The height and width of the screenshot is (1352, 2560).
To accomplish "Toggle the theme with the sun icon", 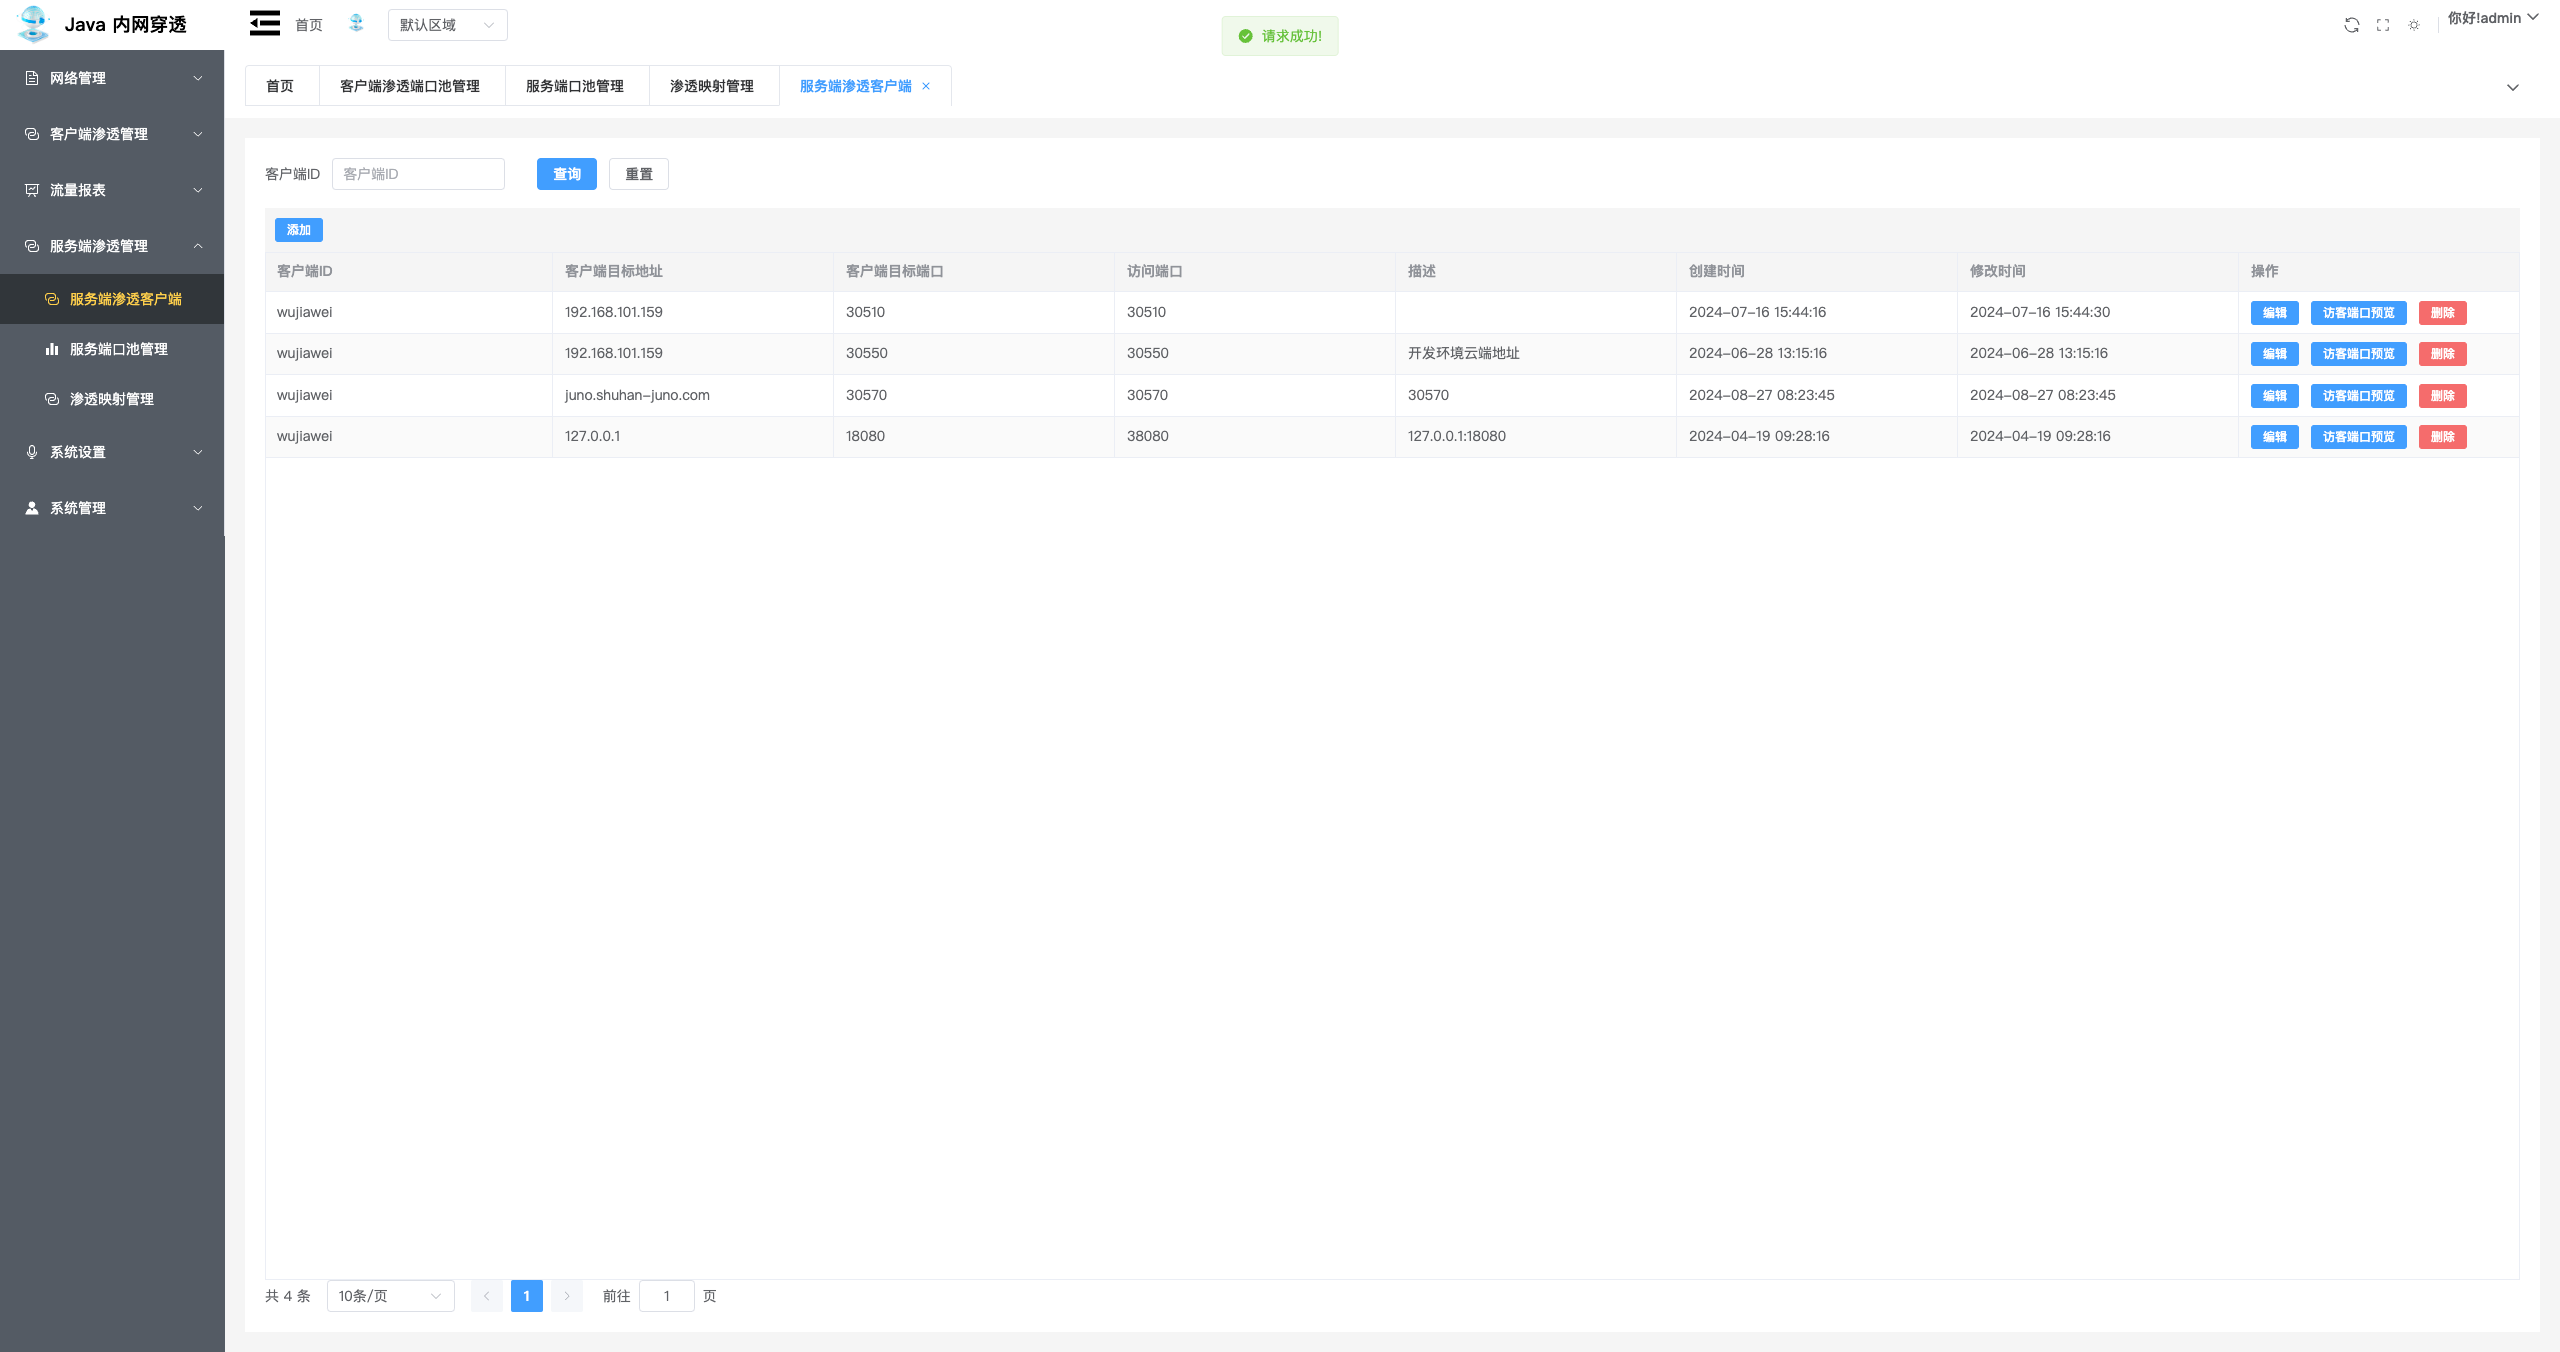I will click(2414, 25).
